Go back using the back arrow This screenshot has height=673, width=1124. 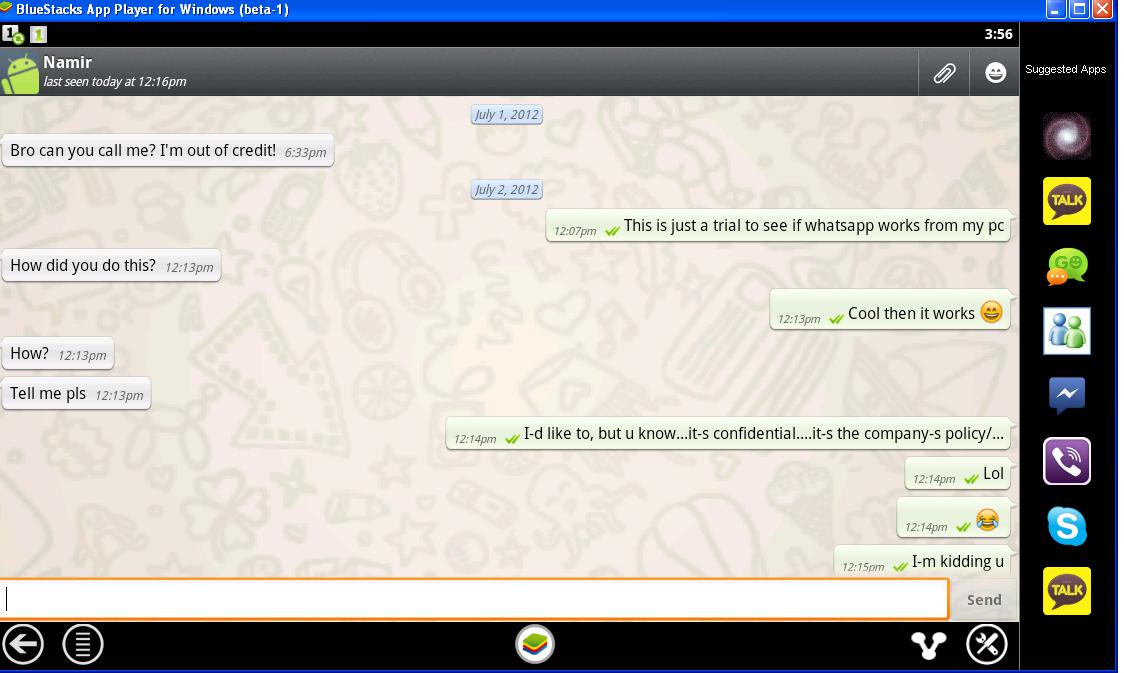click(23, 644)
